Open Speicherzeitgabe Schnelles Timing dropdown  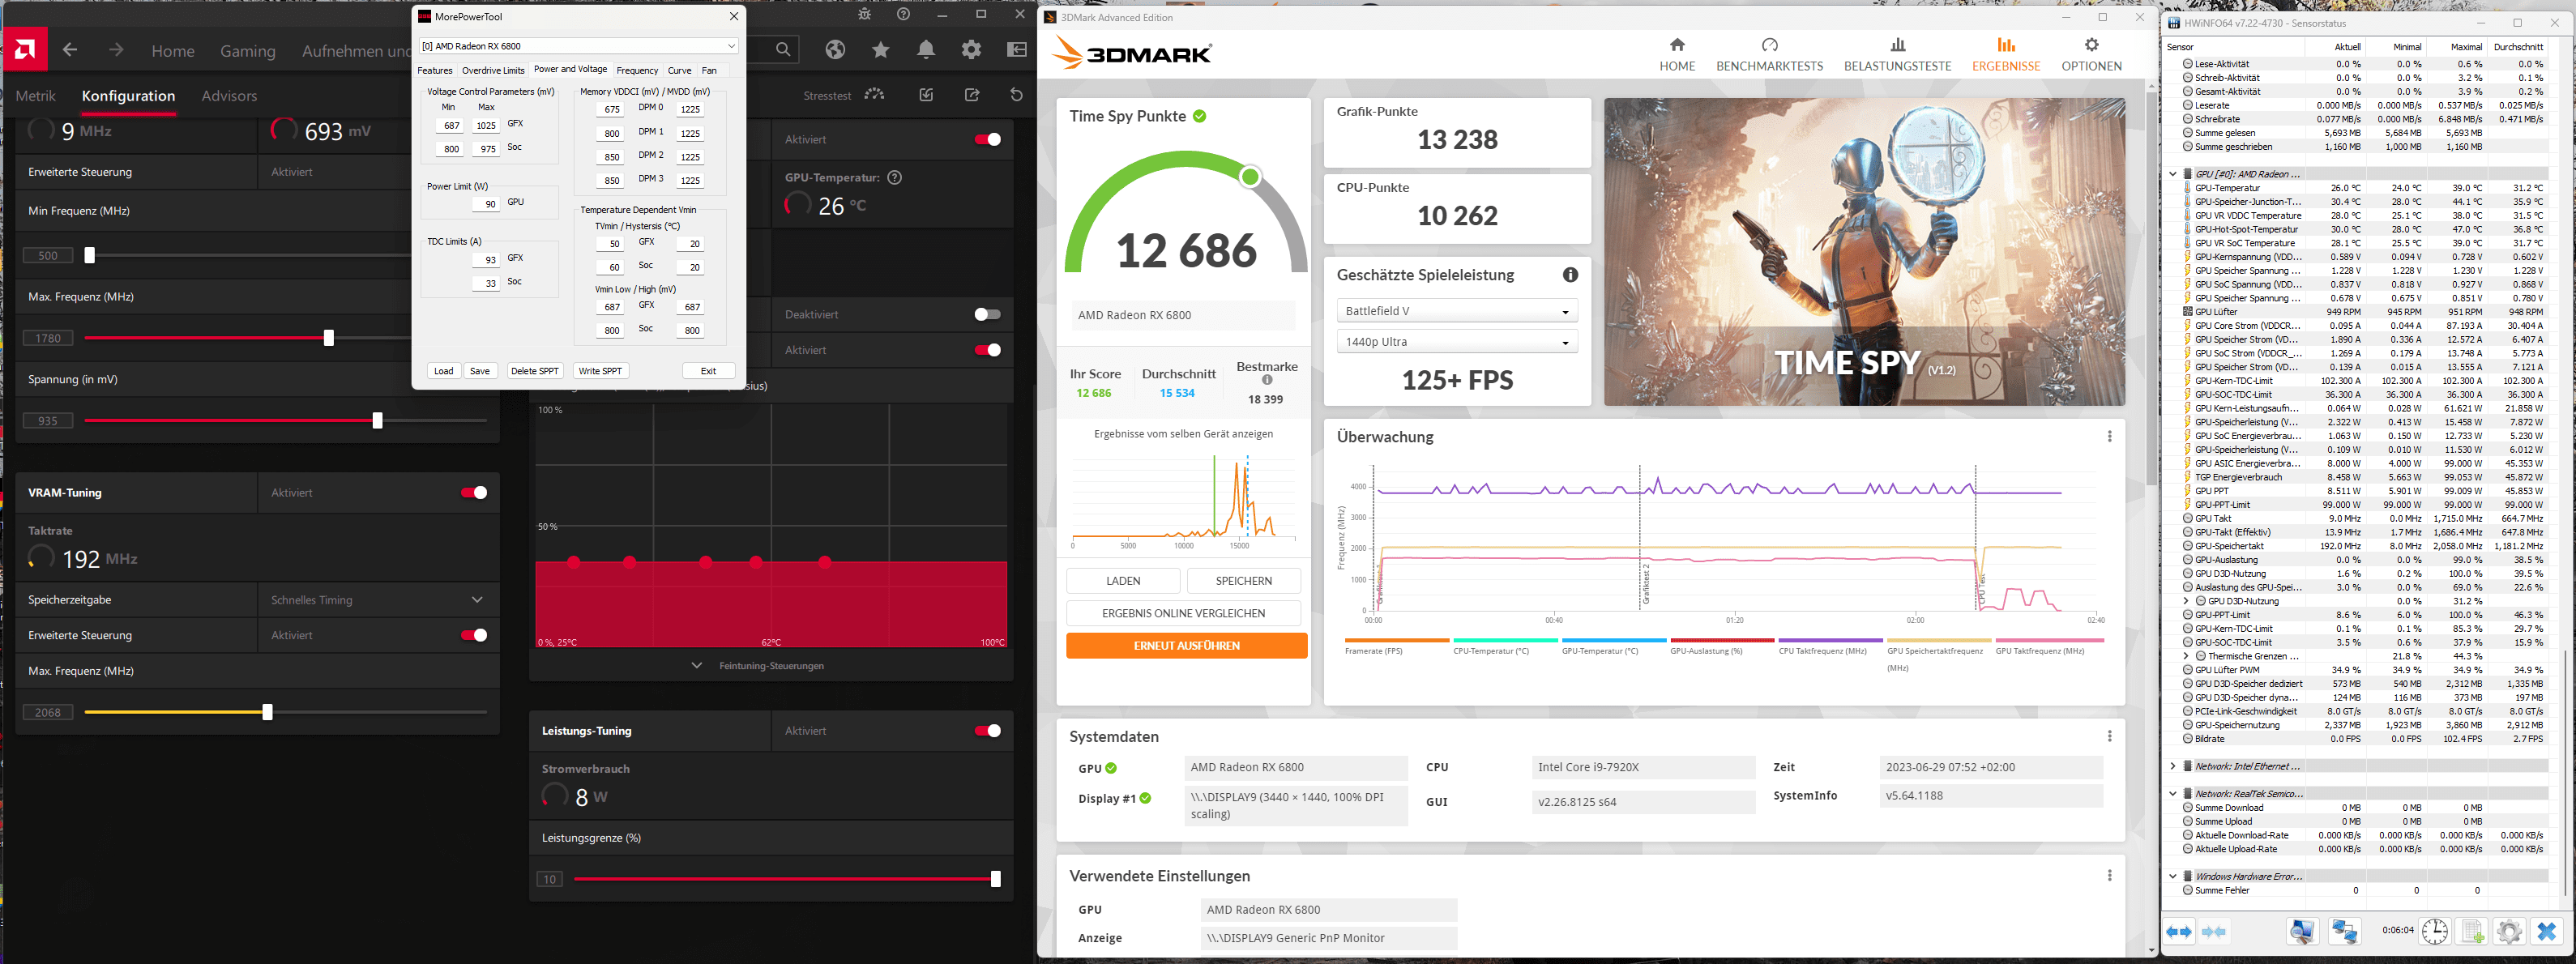pyautogui.click(x=378, y=600)
